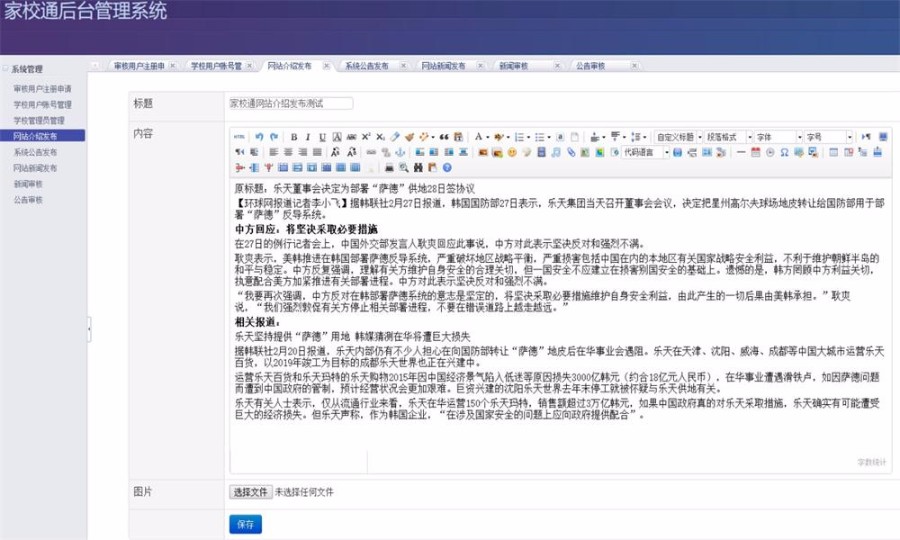Open the 代码语言 code language dropdown
This screenshot has height=540, width=900.
pyautogui.click(x=644, y=152)
